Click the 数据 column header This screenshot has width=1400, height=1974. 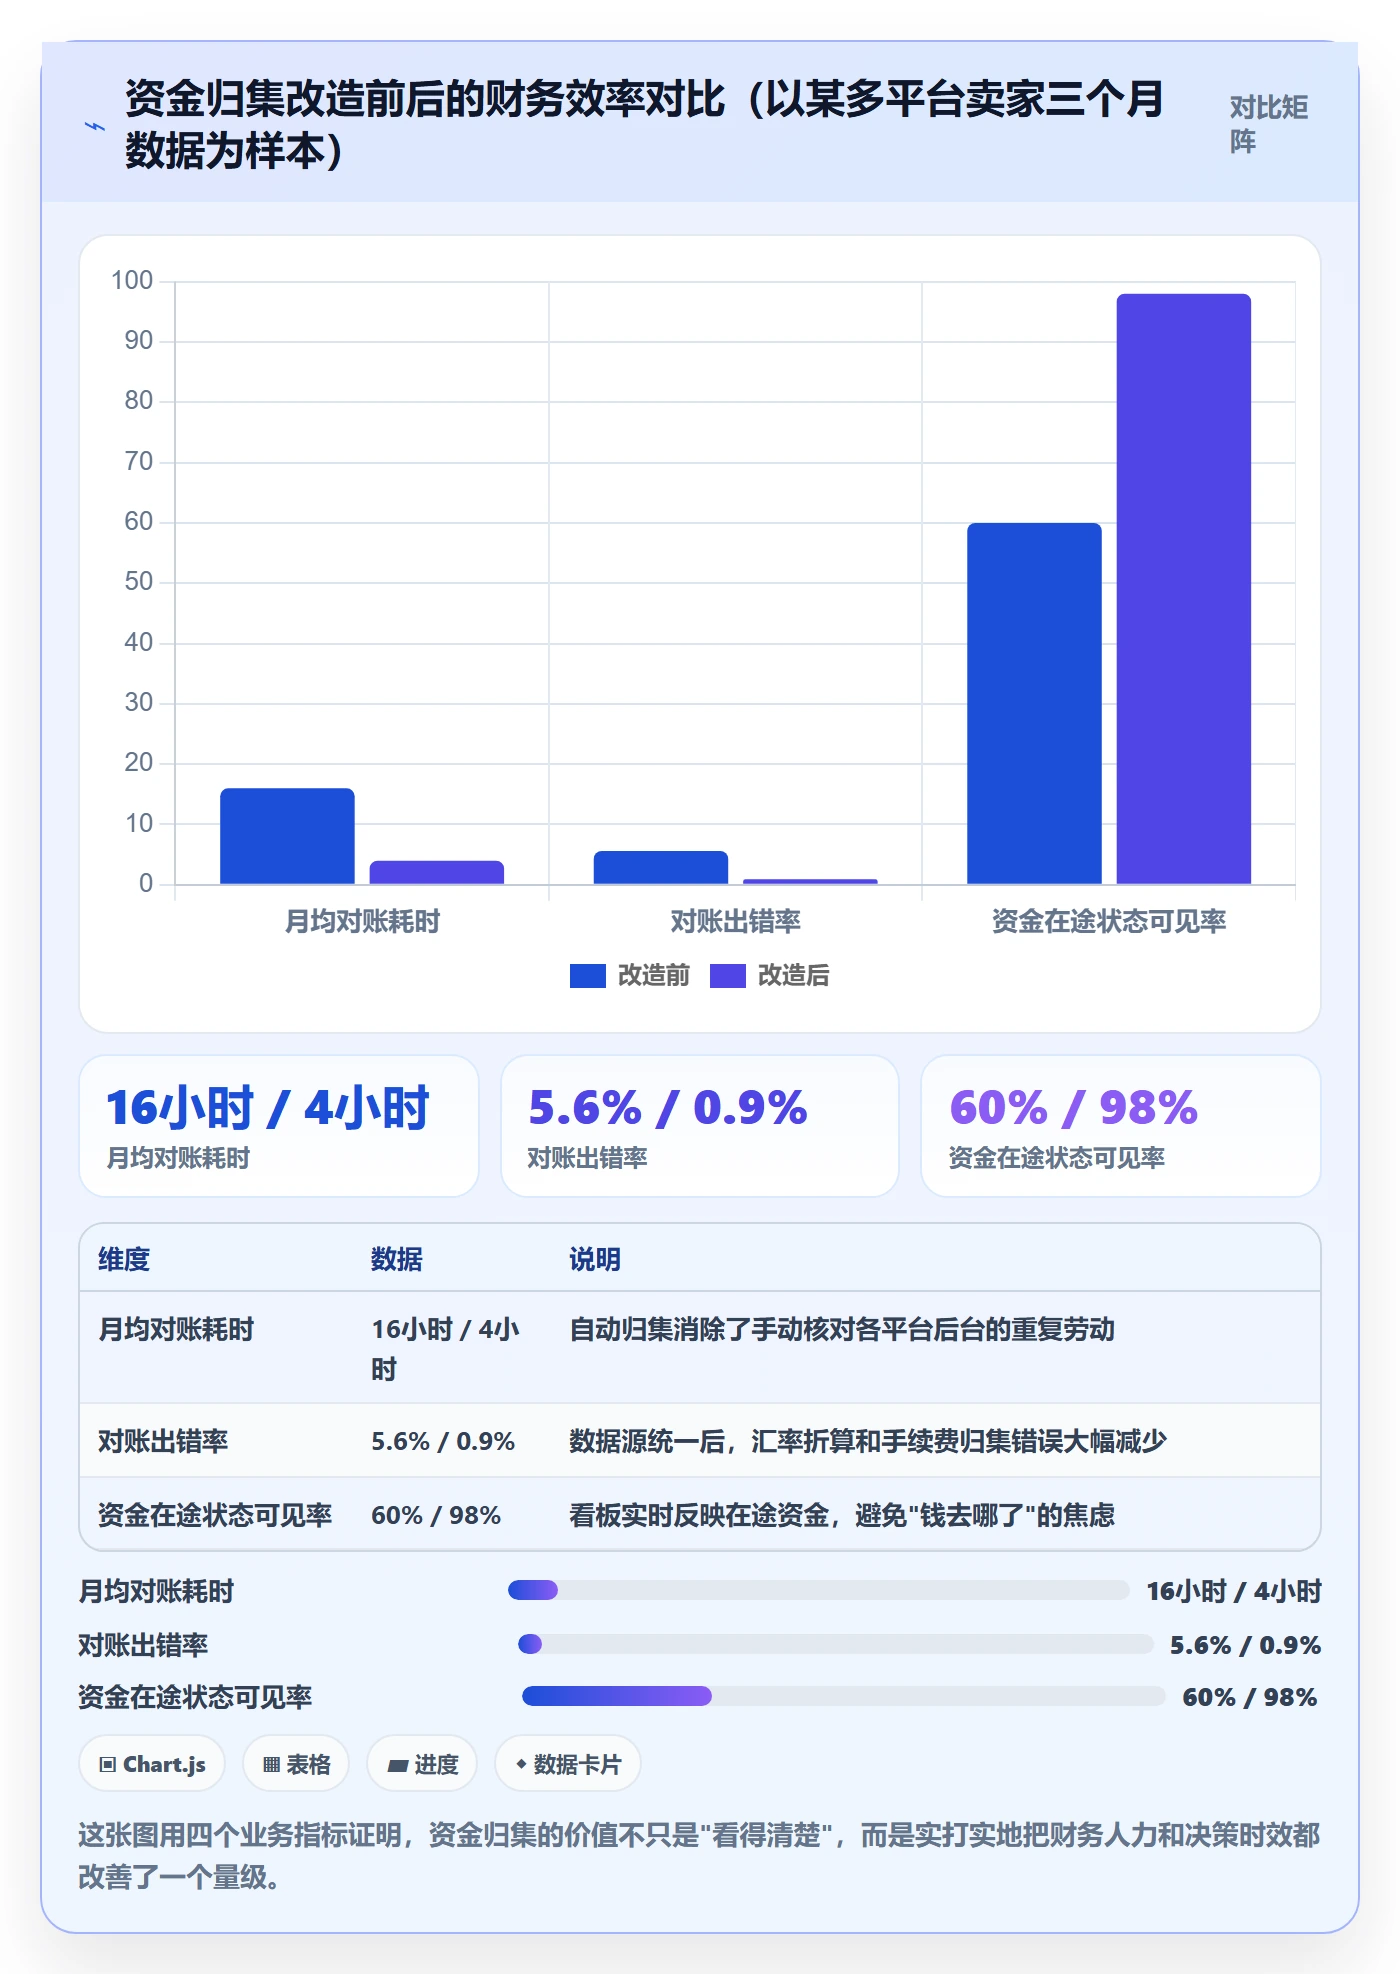coord(397,1259)
